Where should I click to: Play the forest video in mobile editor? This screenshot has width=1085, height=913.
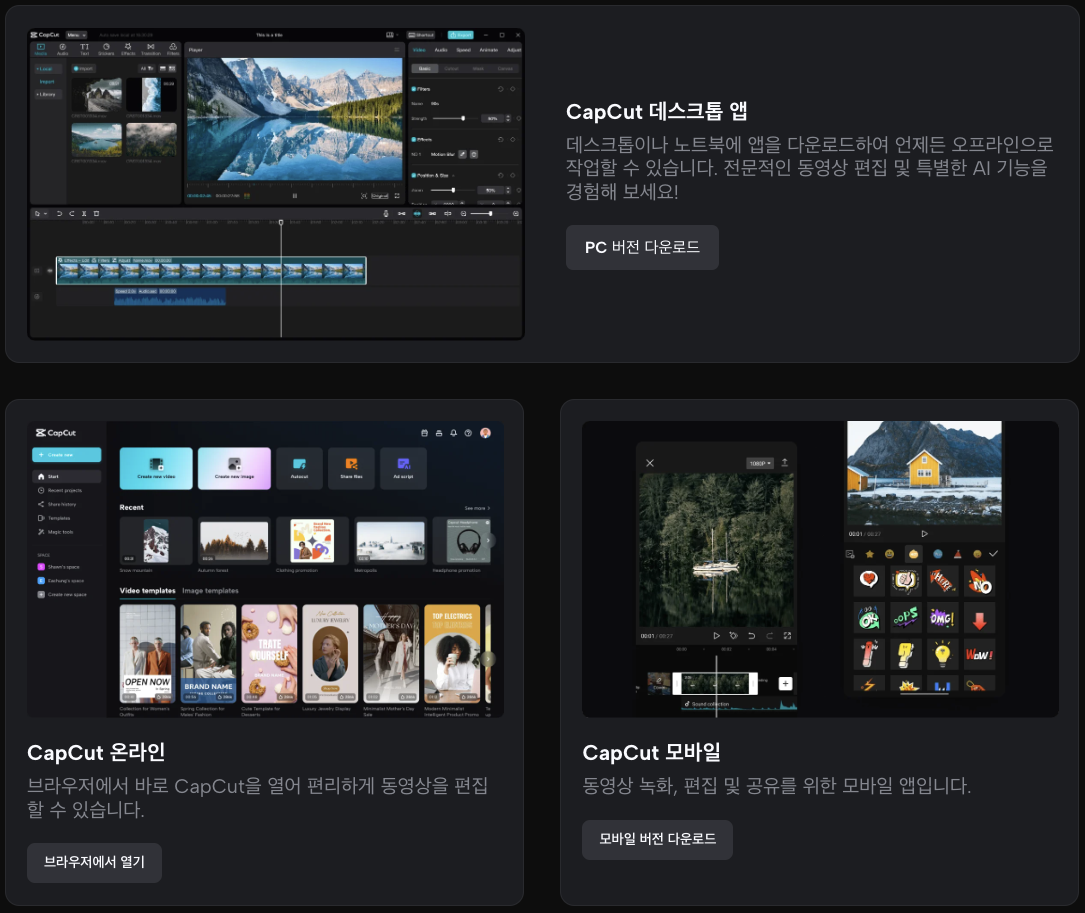(x=716, y=635)
